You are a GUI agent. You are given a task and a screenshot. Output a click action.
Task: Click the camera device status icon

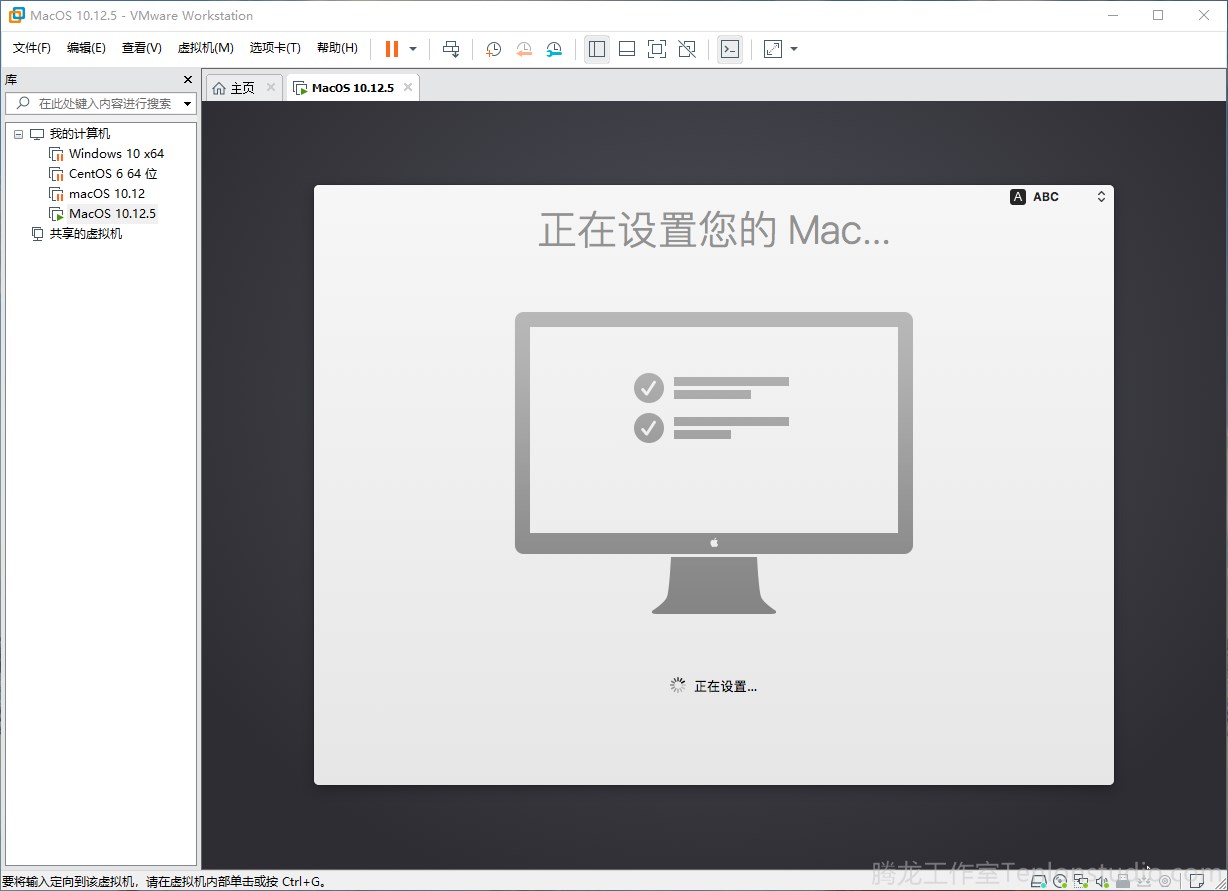coord(1165,881)
